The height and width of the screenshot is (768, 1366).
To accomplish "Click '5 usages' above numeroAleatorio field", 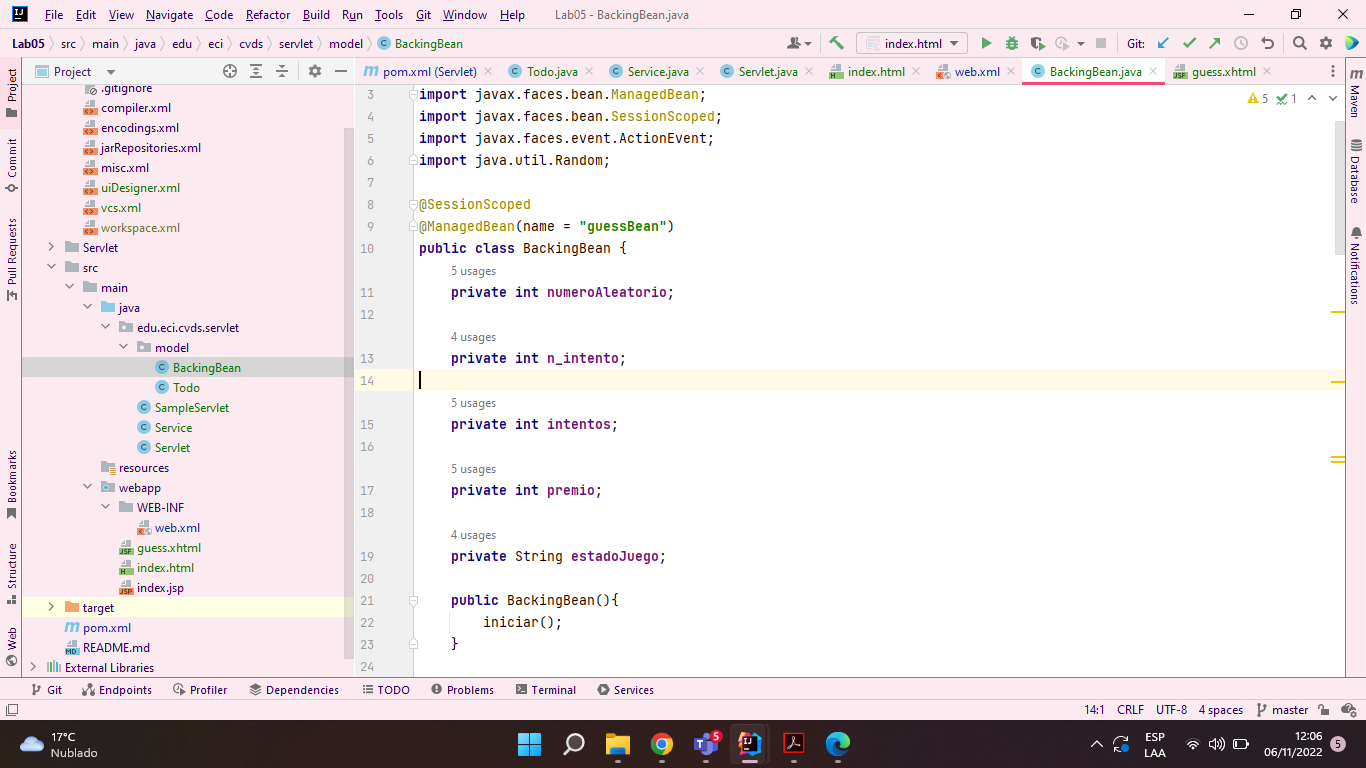I will tap(473, 270).
